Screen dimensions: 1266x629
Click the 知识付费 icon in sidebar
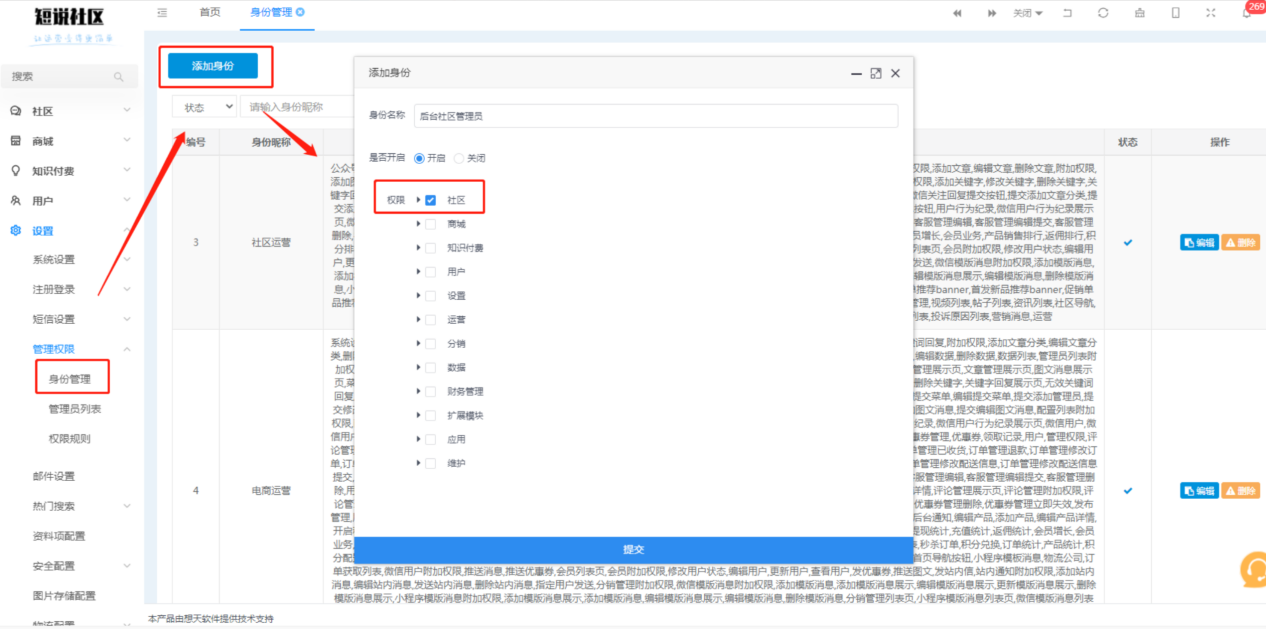coord(15,171)
